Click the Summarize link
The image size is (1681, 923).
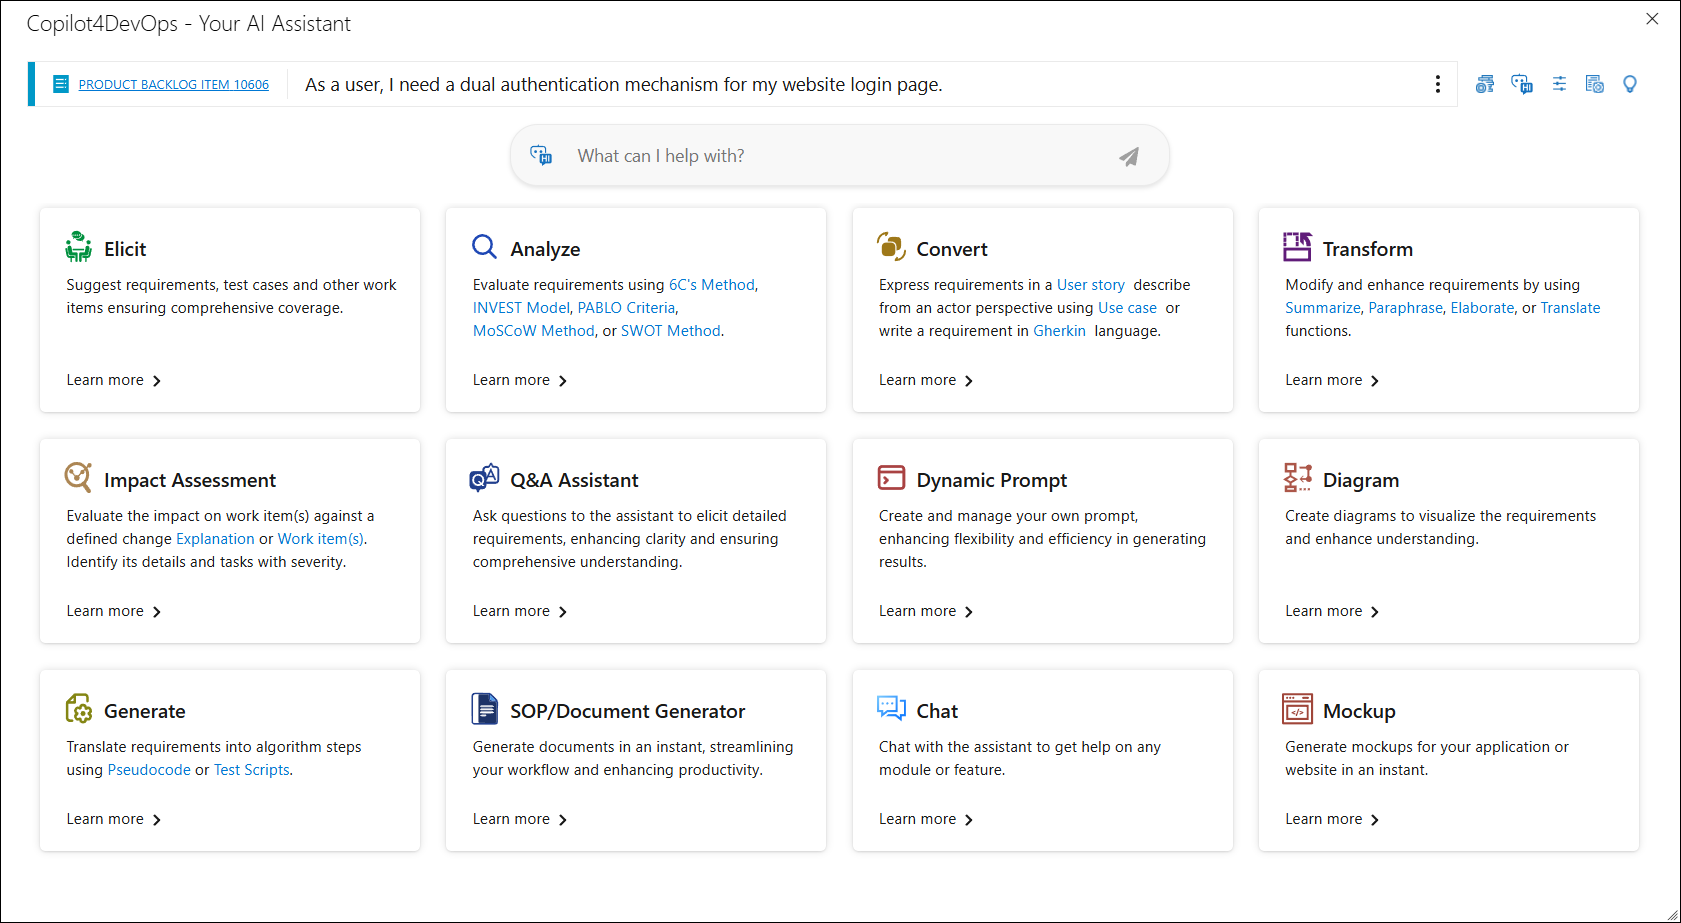click(x=1323, y=308)
